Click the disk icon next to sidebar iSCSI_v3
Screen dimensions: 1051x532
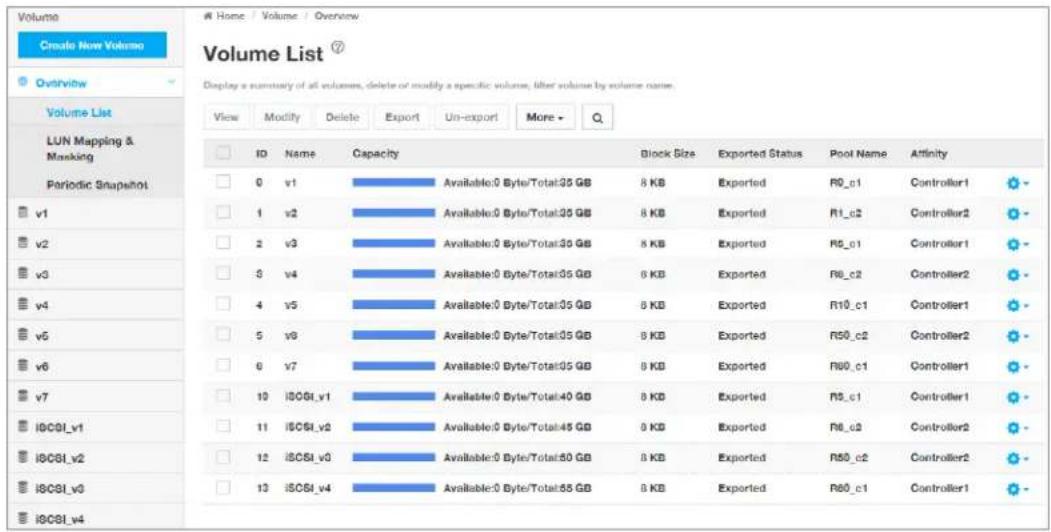(22, 490)
